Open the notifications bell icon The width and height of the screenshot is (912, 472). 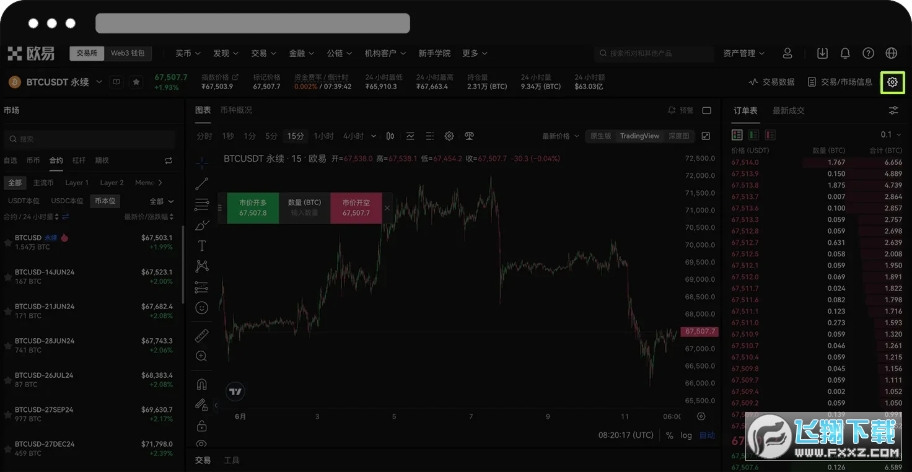tap(845, 53)
